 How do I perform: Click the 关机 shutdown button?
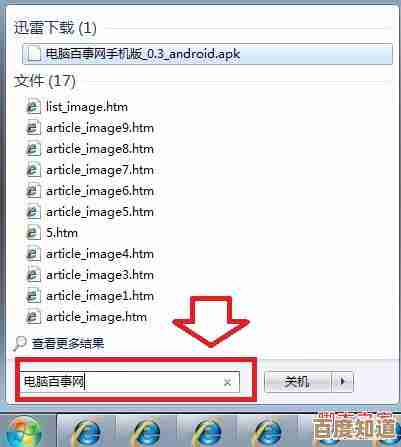point(298,382)
